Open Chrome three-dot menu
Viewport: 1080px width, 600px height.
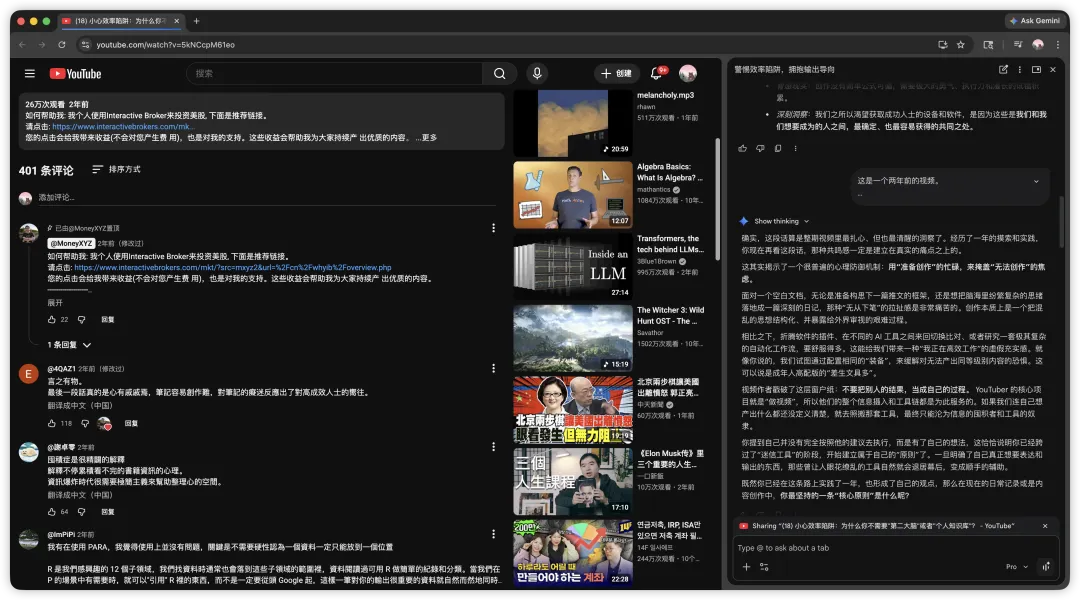[x=1058, y=45]
